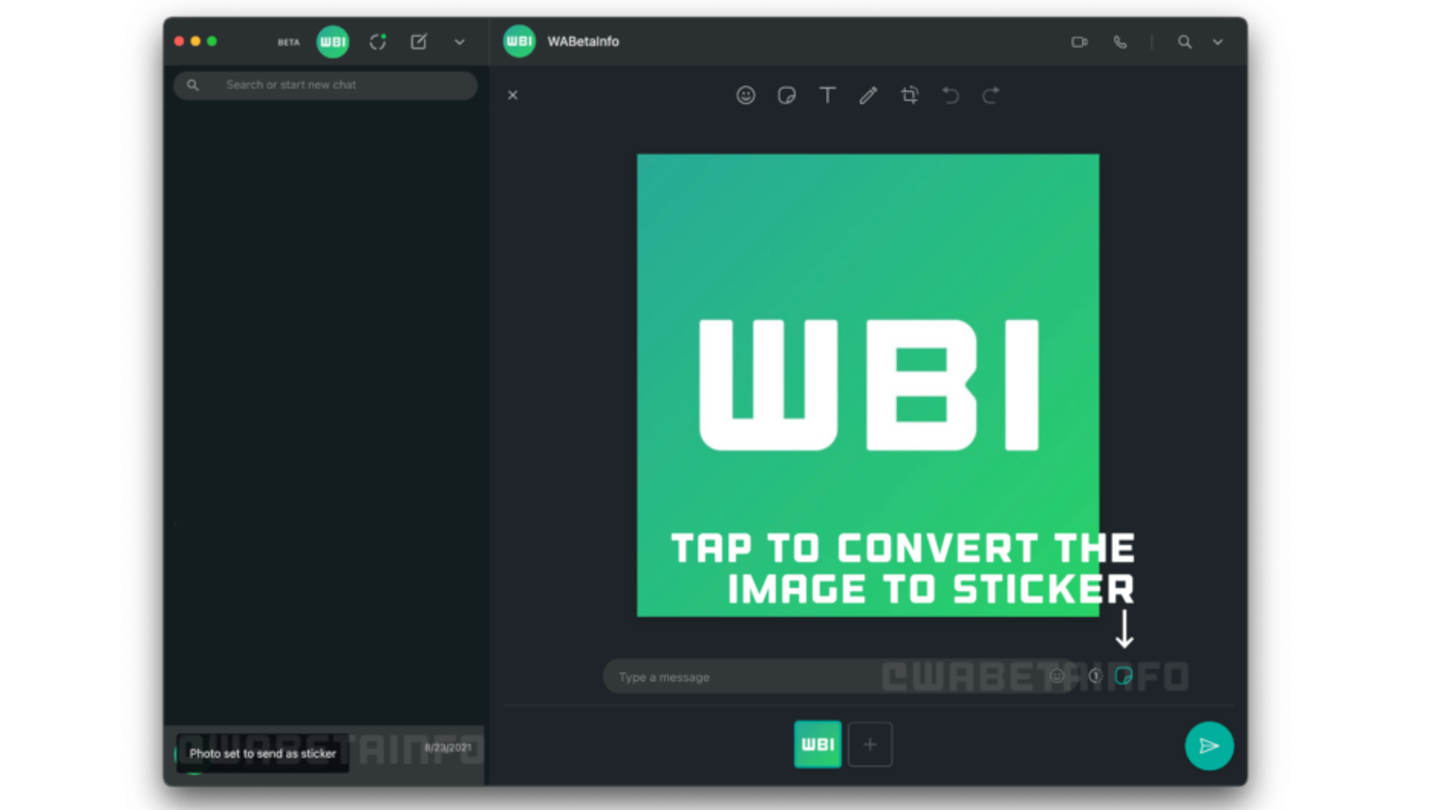Search within the WABetaInfo chat
Screen dimensions: 1440x810
click(1184, 42)
